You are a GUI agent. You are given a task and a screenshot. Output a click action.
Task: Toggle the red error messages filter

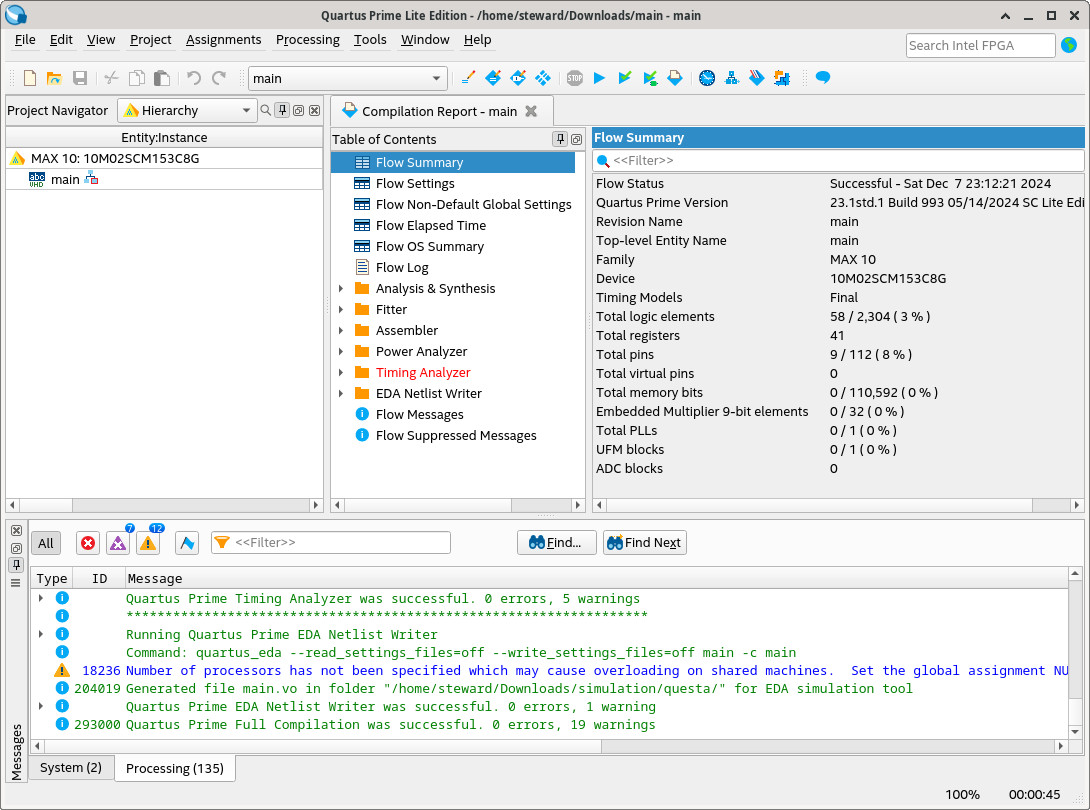tap(88, 543)
